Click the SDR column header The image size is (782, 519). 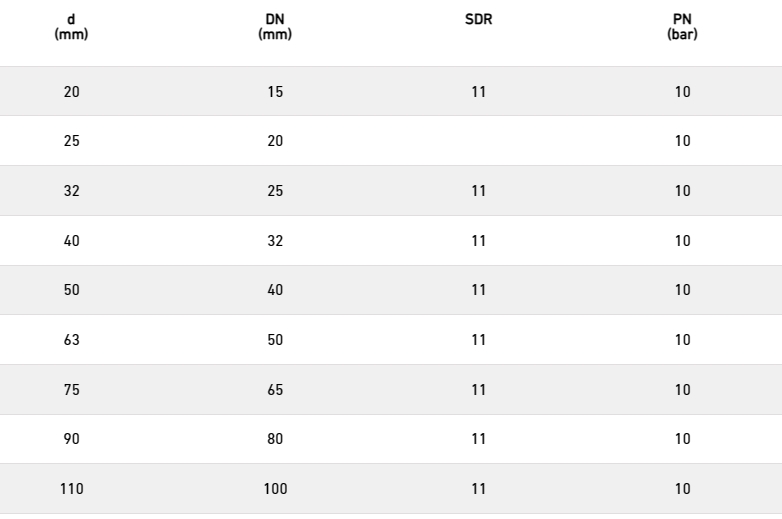(x=478, y=19)
